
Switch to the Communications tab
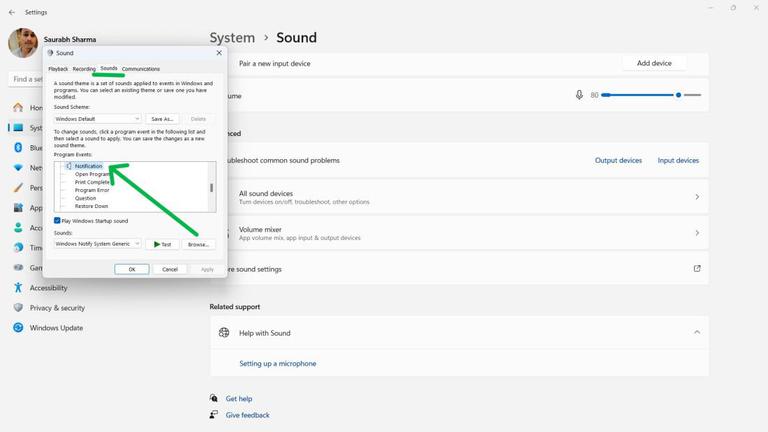pos(140,69)
